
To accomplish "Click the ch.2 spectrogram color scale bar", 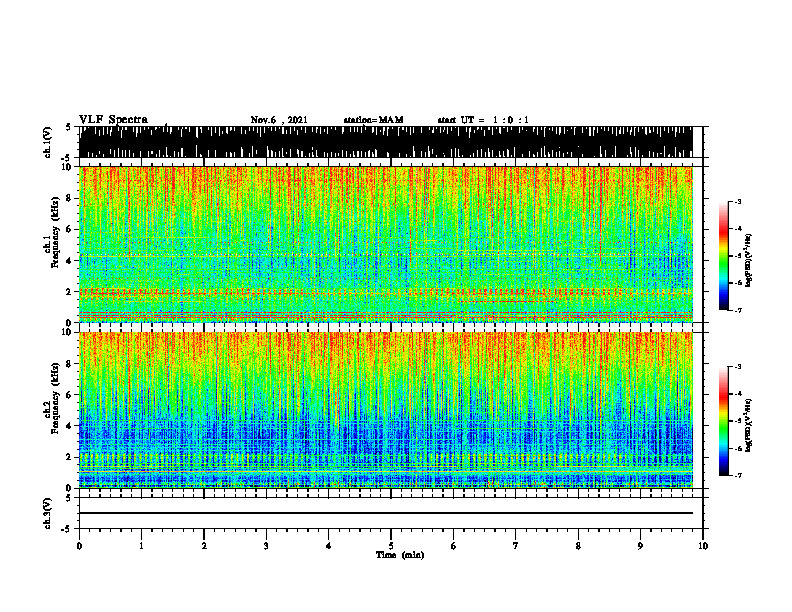I will pyautogui.click(x=723, y=421).
